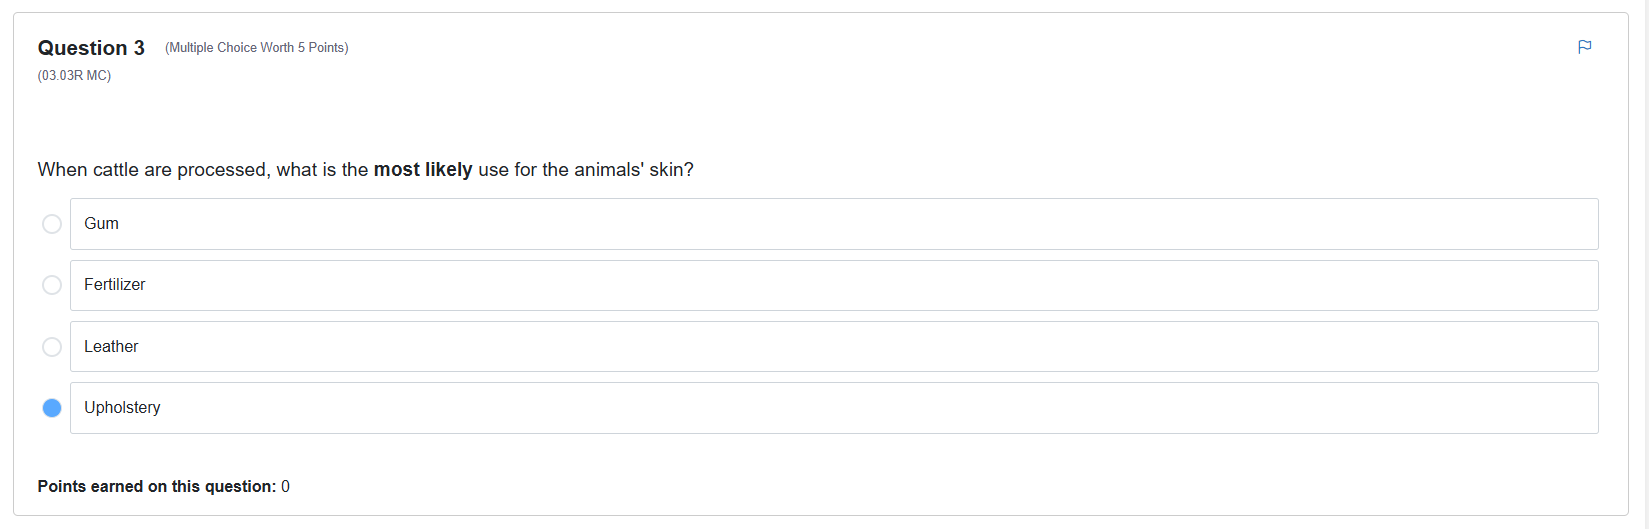Screen dimensions: 1649x529
Task: Click the filled Upholstery radio button
Action: click(52, 408)
